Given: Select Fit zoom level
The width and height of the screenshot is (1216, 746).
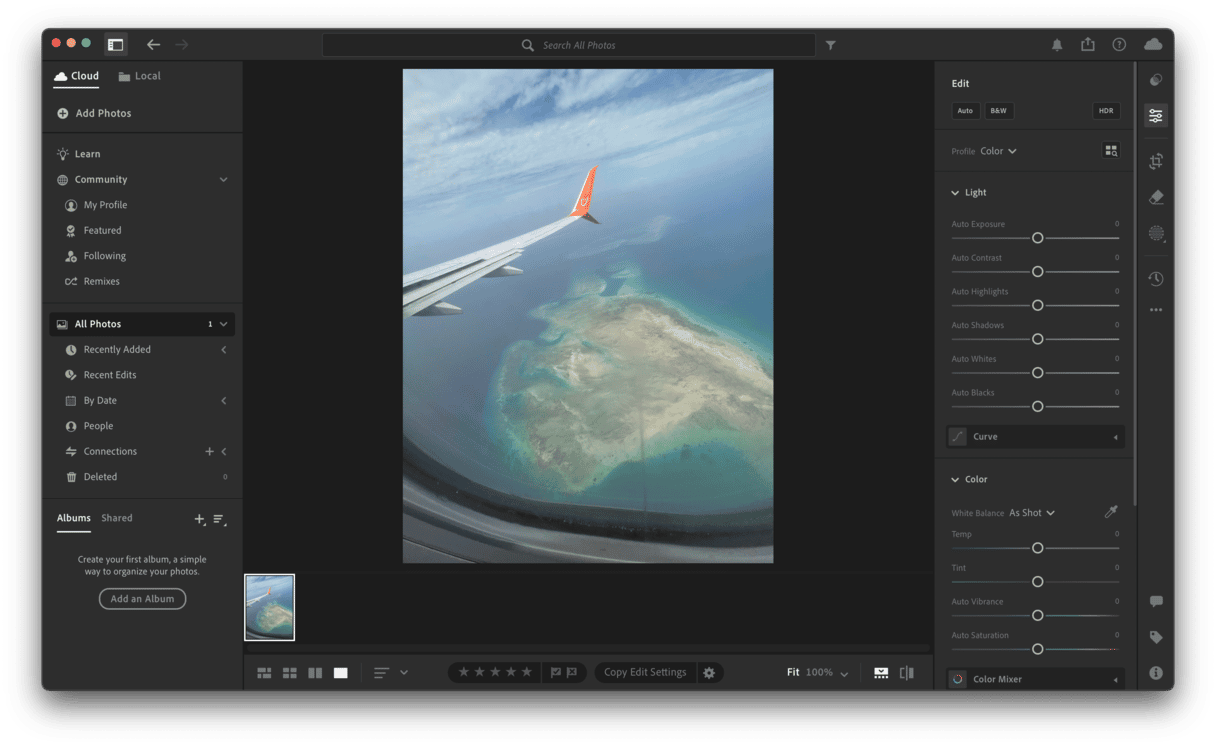Looking at the screenshot, I should point(793,673).
